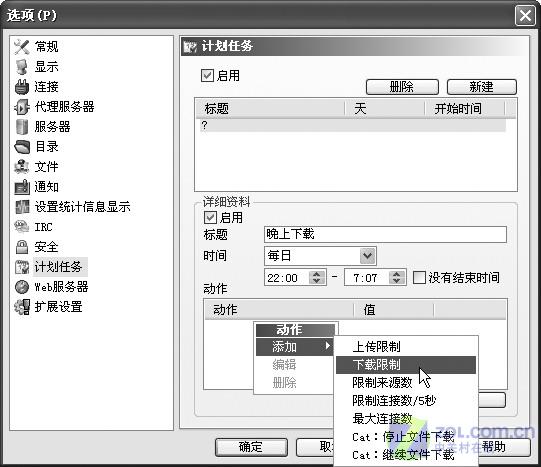Click the 显示 monitor icon

pyautogui.click(x=21, y=67)
